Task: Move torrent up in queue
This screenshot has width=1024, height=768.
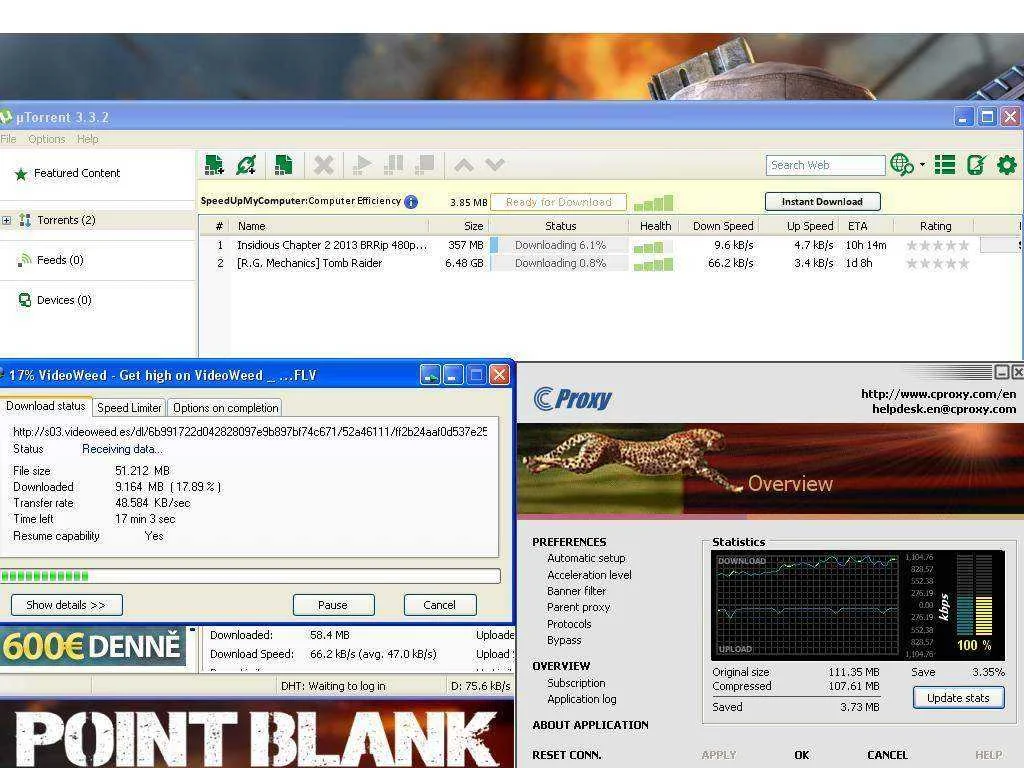Action: tap(464, 165)
